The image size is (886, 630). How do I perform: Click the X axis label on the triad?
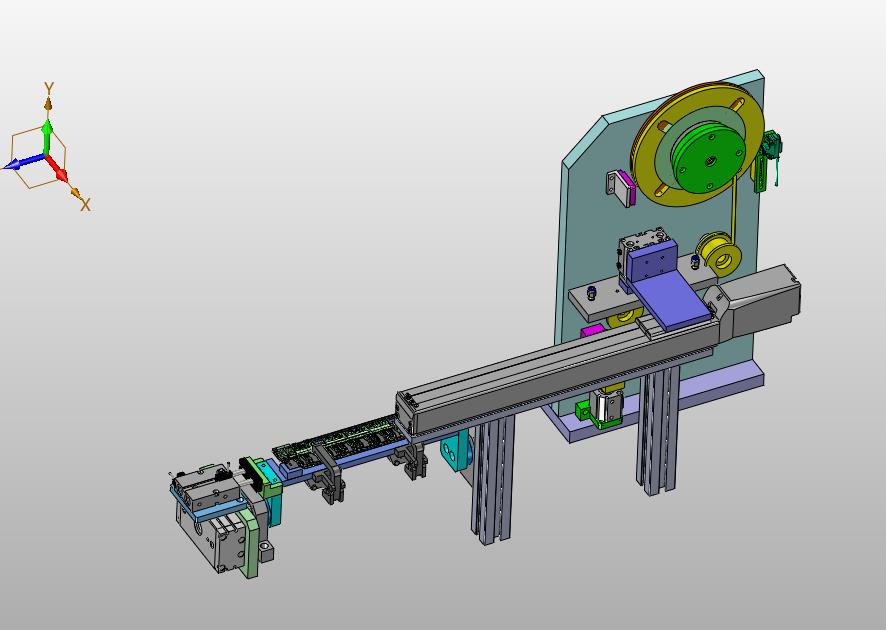pos(85,205)
